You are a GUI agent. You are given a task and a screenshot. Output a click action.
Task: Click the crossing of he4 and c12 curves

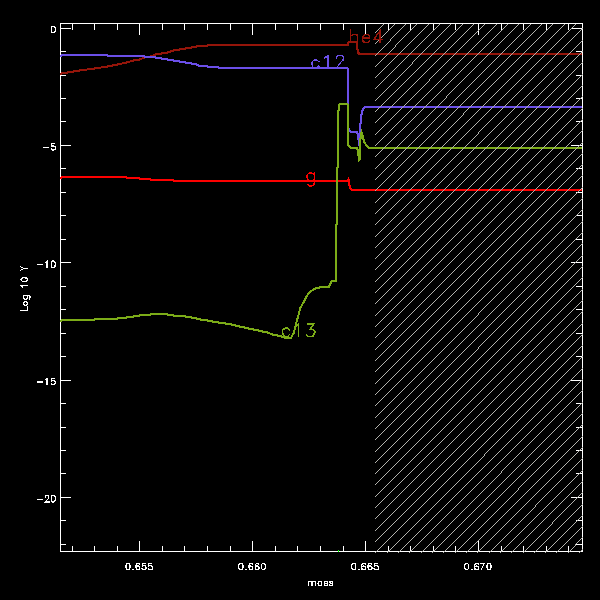click(149, 56)
